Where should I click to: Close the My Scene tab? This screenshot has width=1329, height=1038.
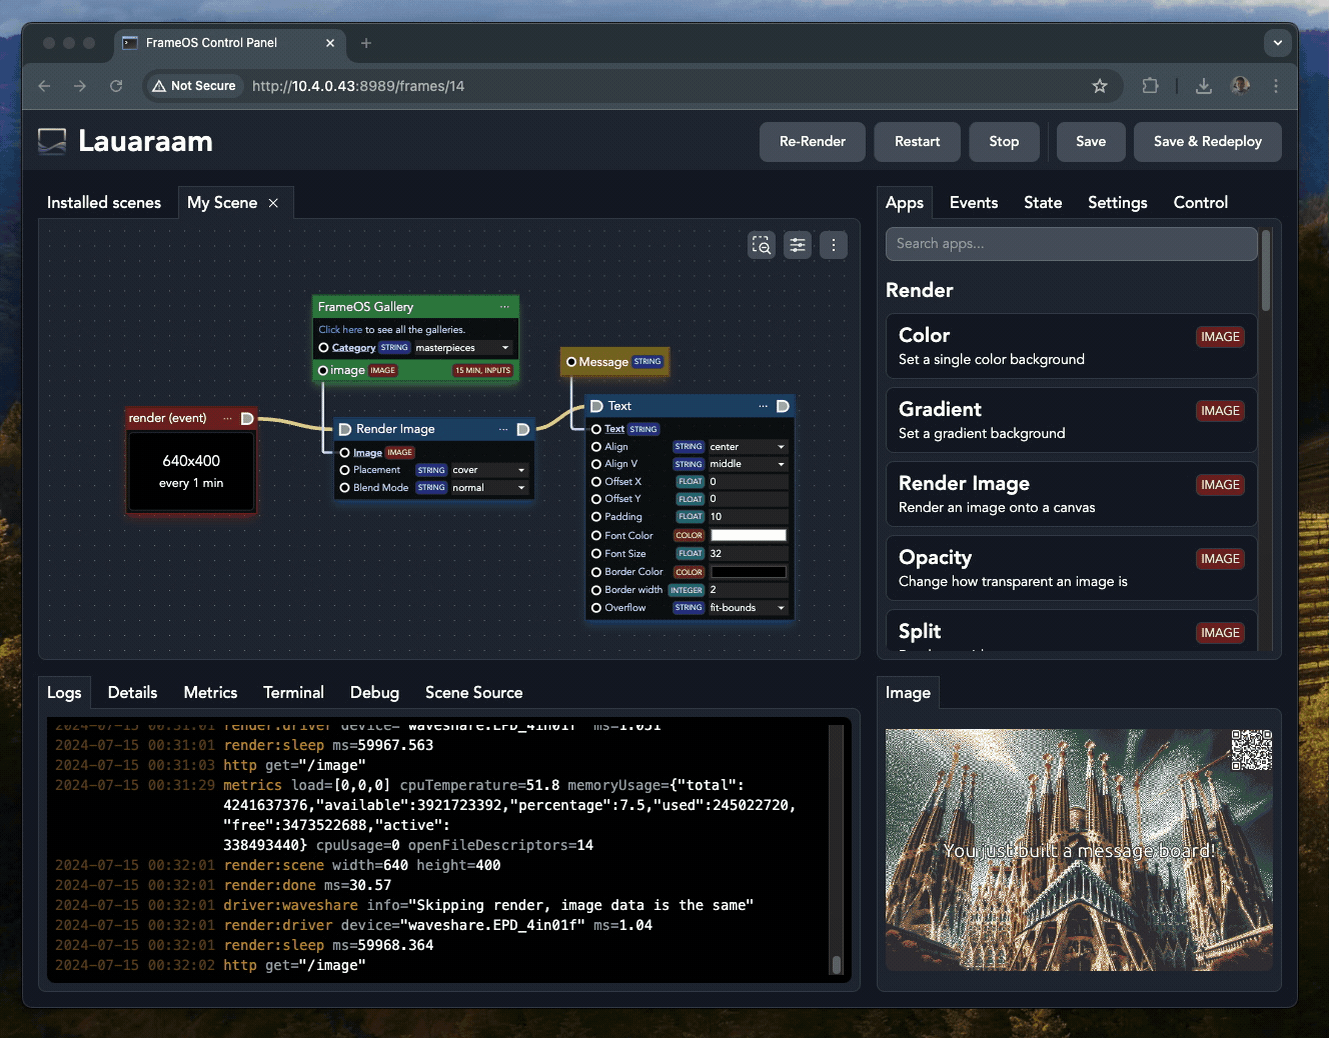pos(273,203)
